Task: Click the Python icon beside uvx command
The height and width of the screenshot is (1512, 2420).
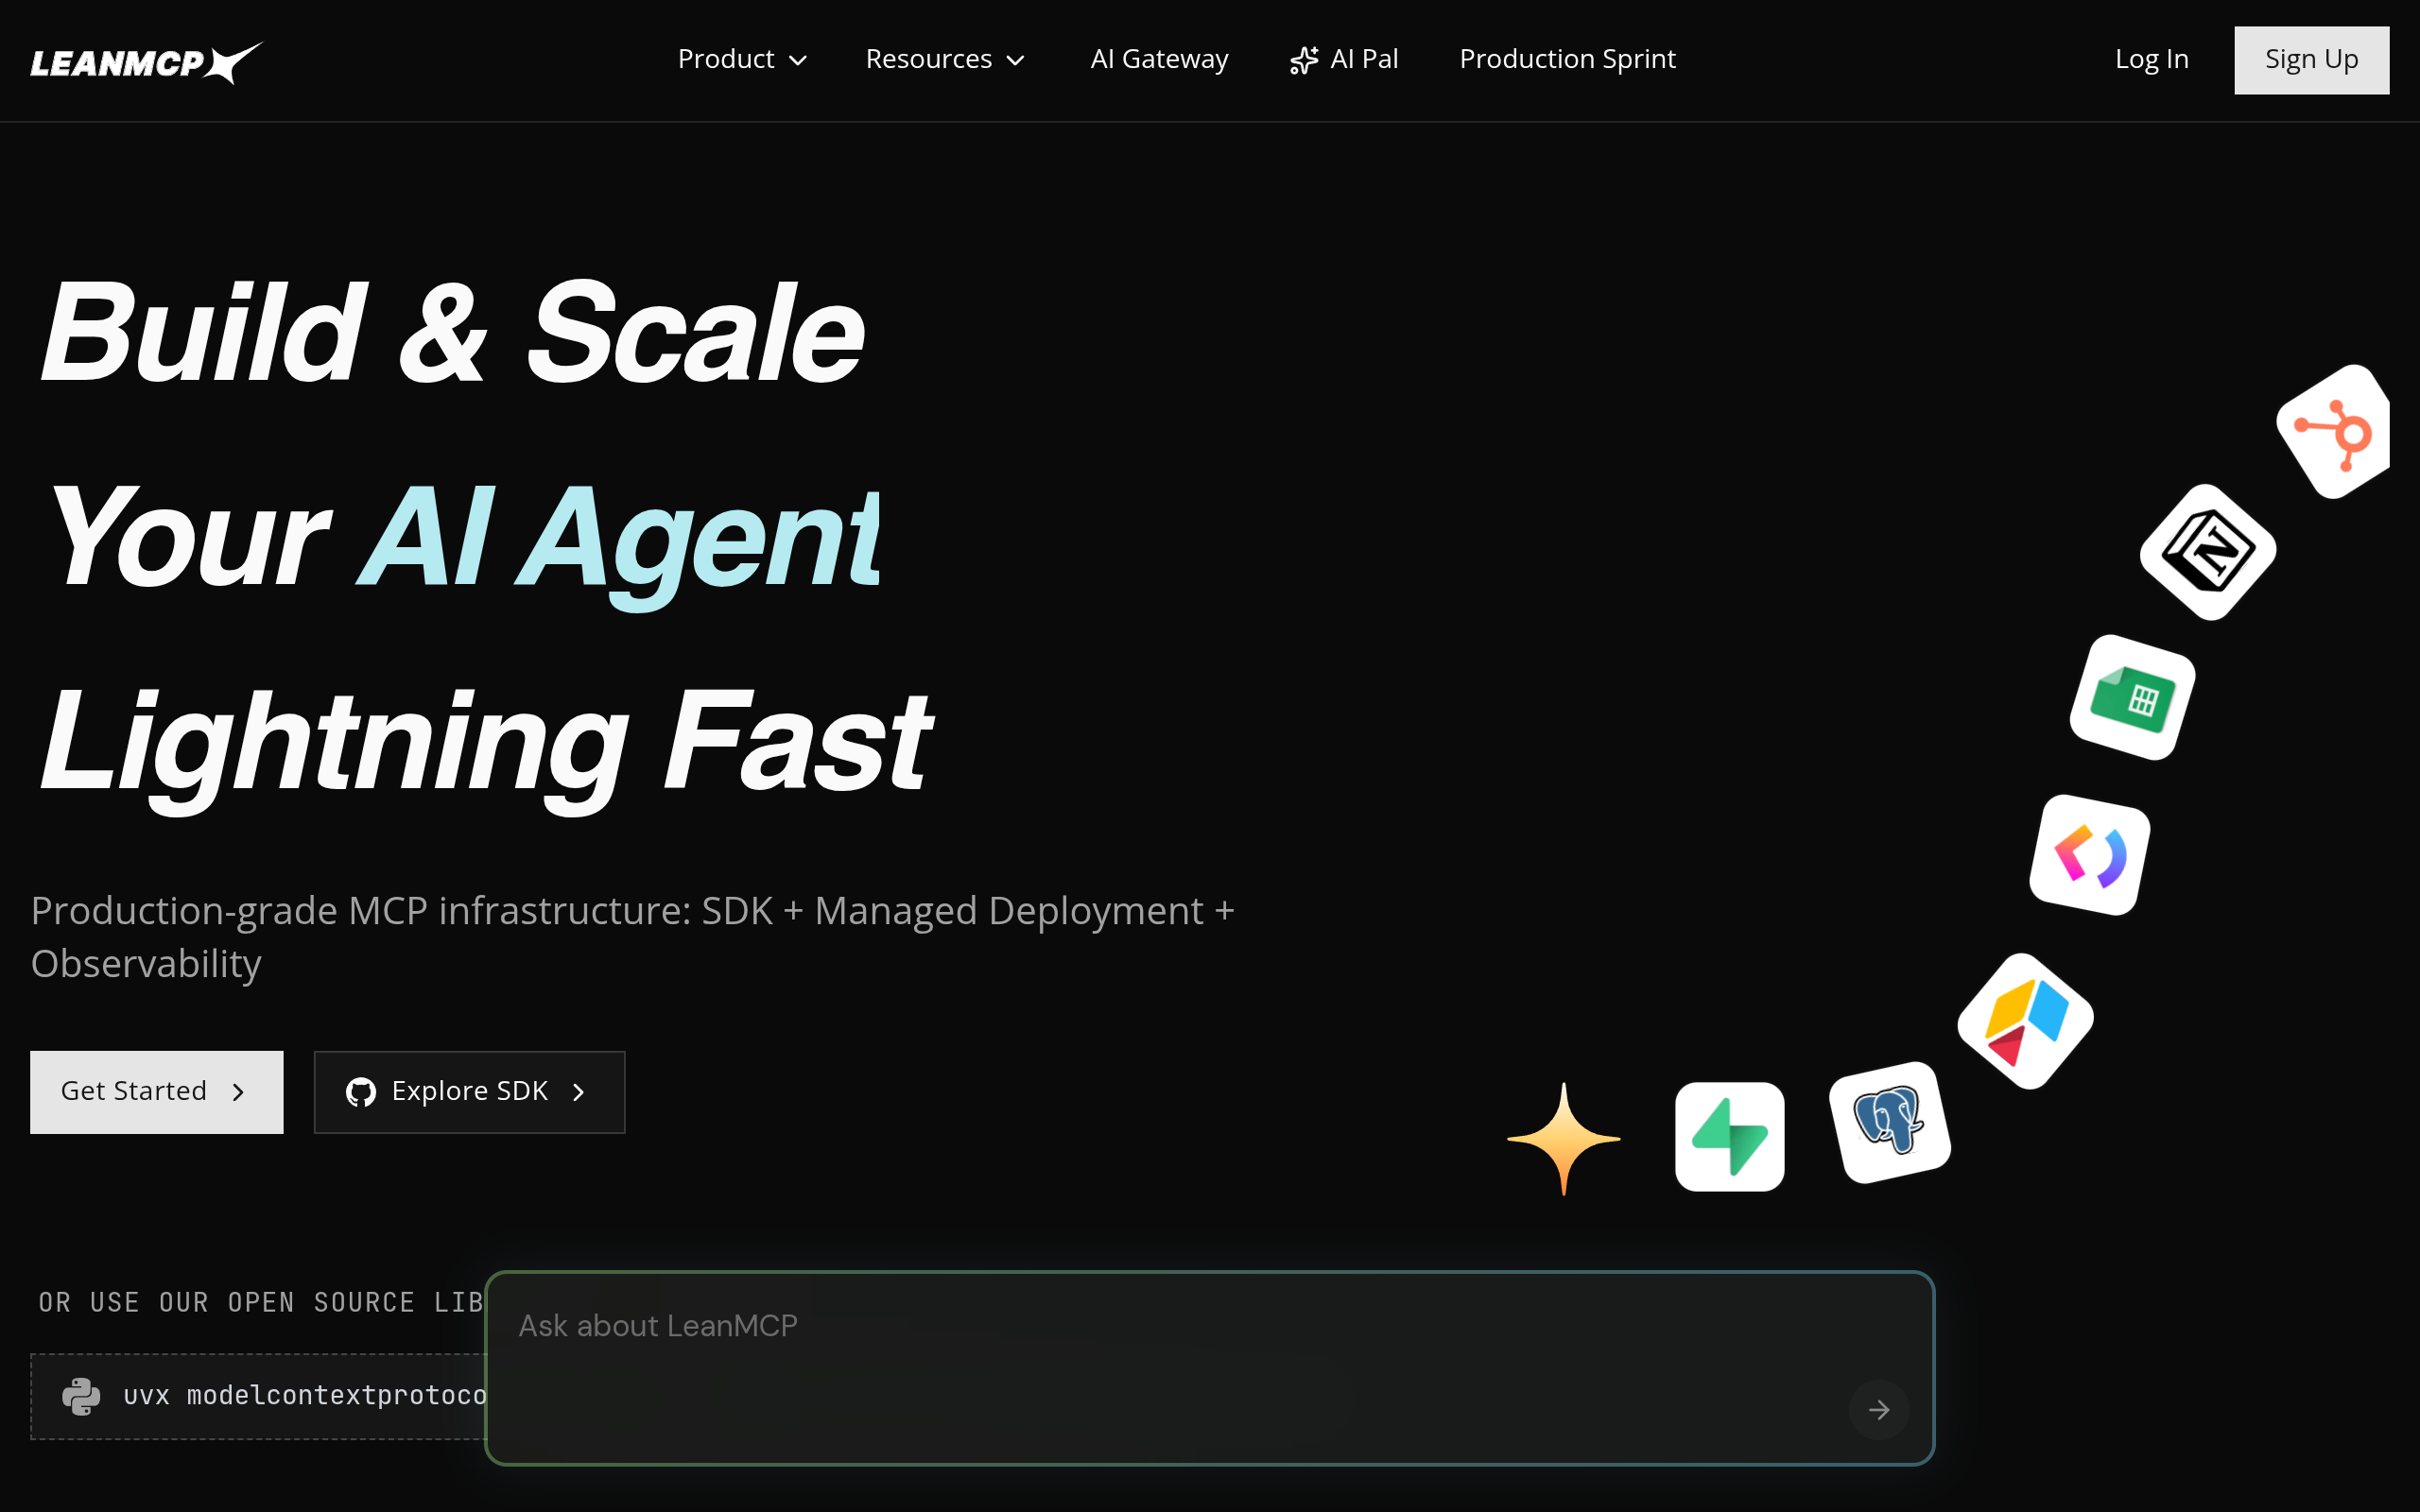Action: [81, 1396]
